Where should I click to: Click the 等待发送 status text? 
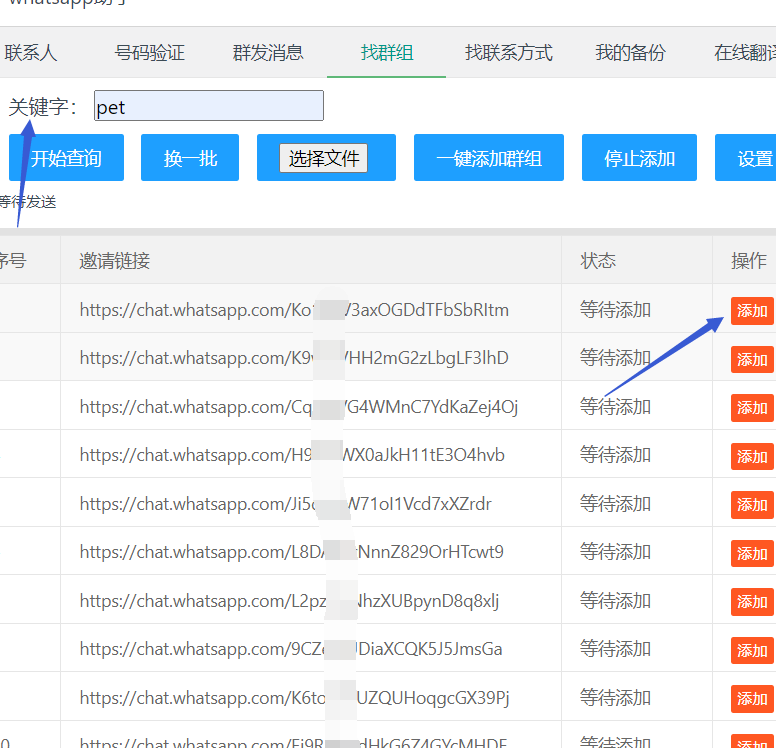[28, 202]
